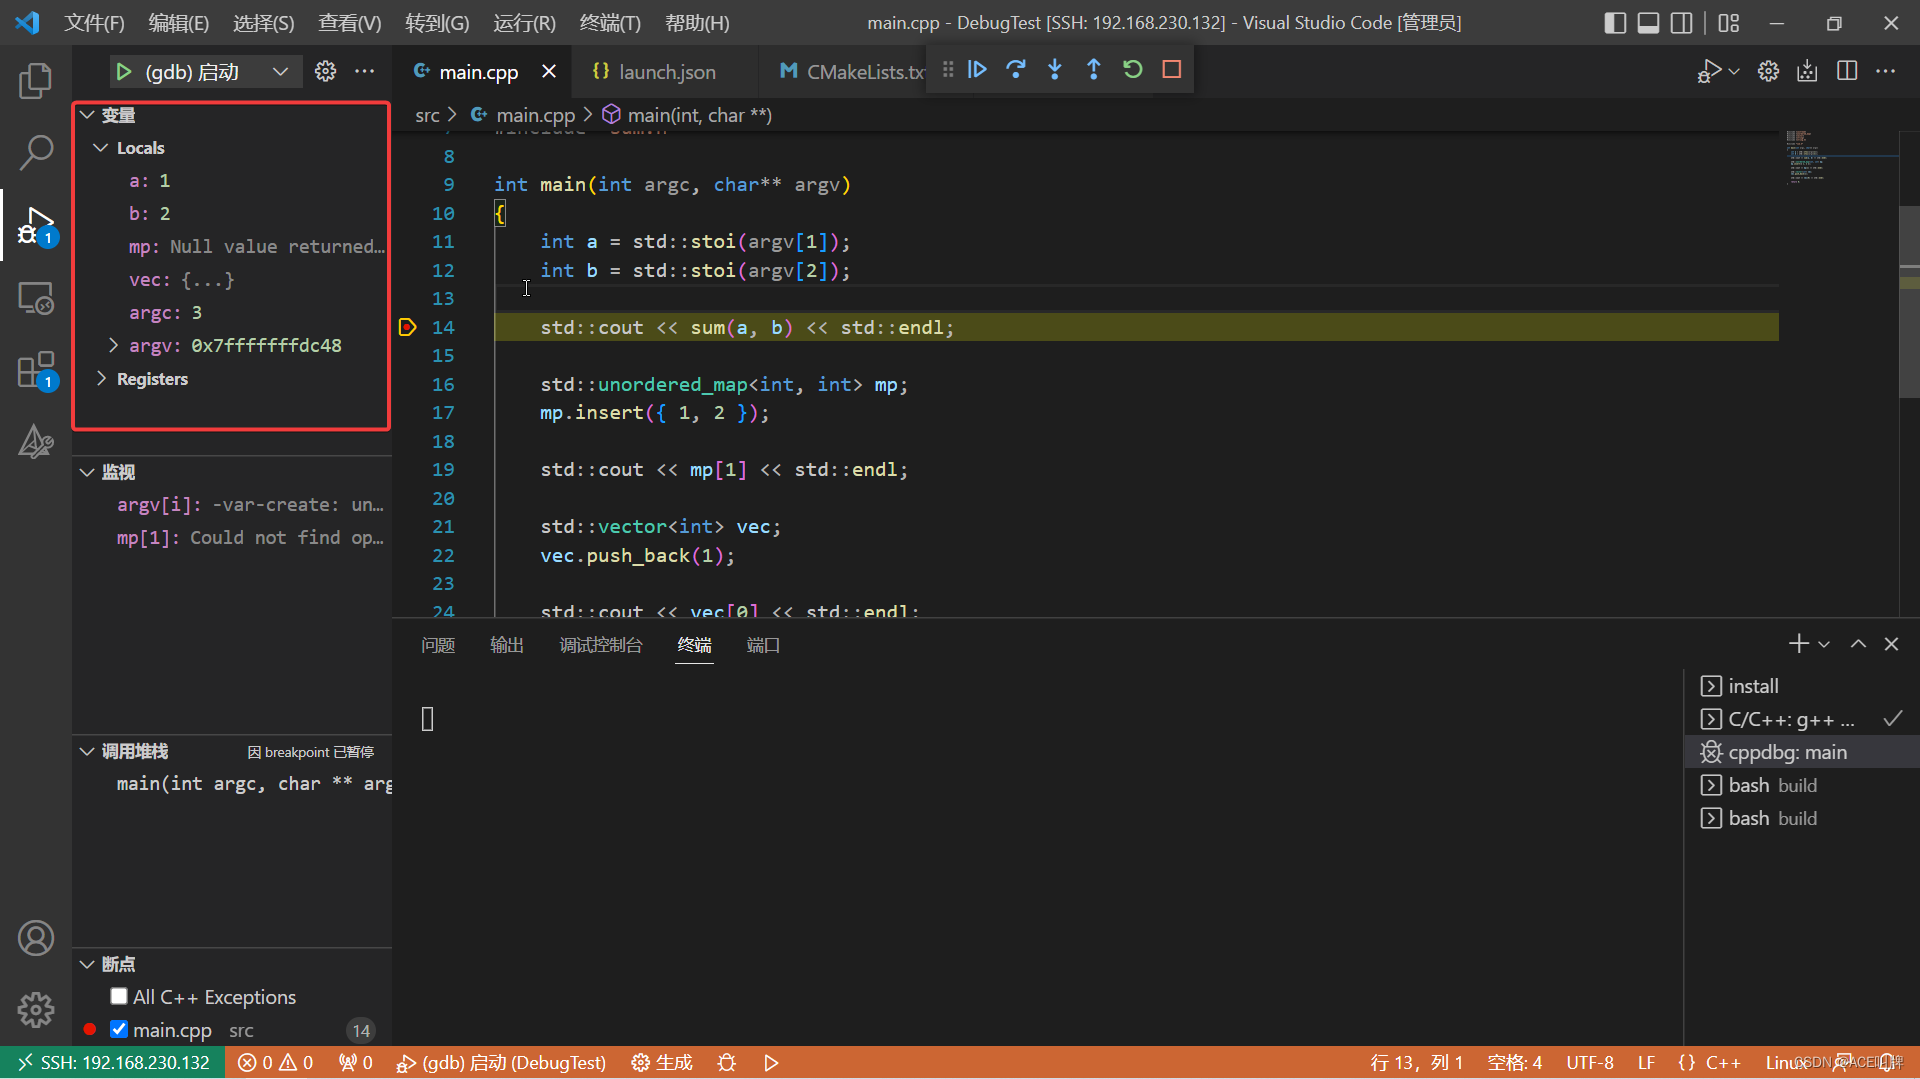The height and width of the screenshot is (1079, 1920).
Task: Close the main.cpp editor tab
Action: click(x=549, y=72)
